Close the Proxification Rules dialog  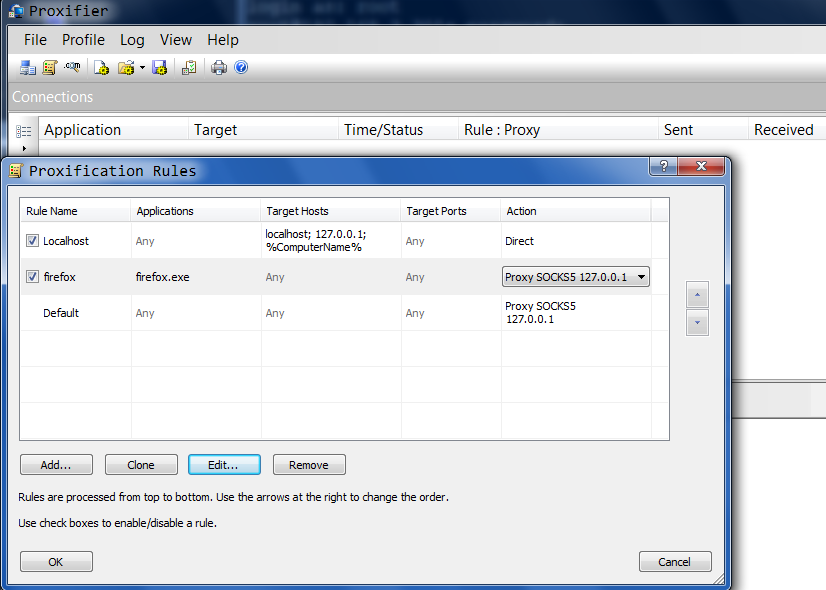701,166
